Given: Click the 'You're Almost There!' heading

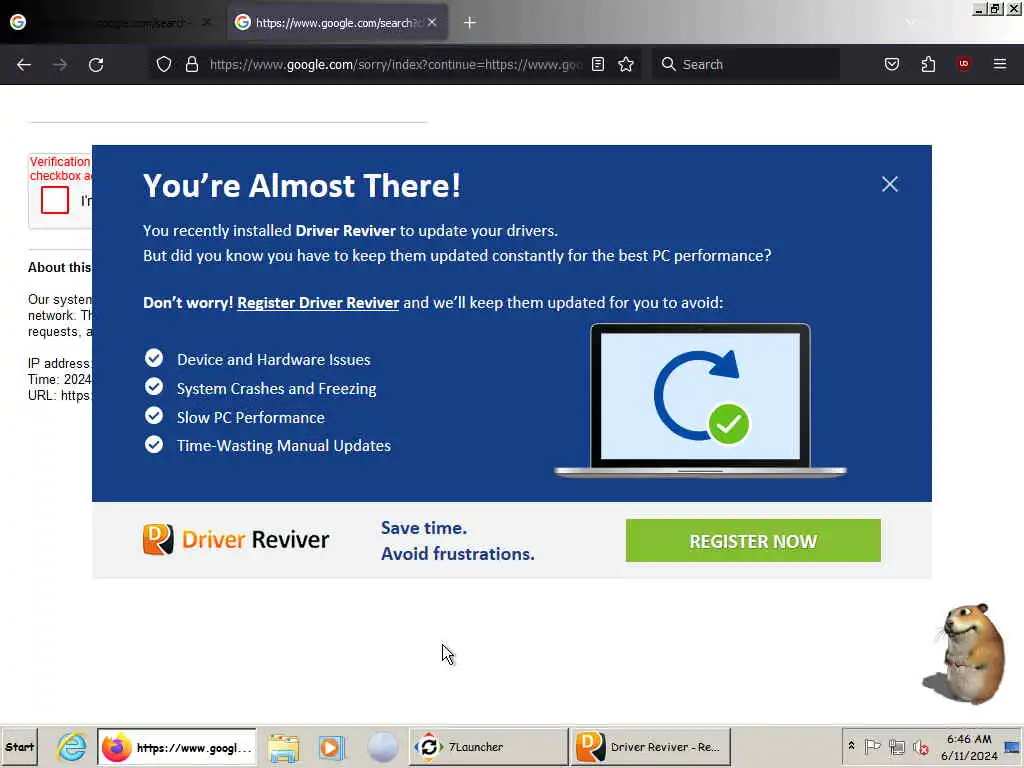Looking at the screenshot, I should 302,186.
